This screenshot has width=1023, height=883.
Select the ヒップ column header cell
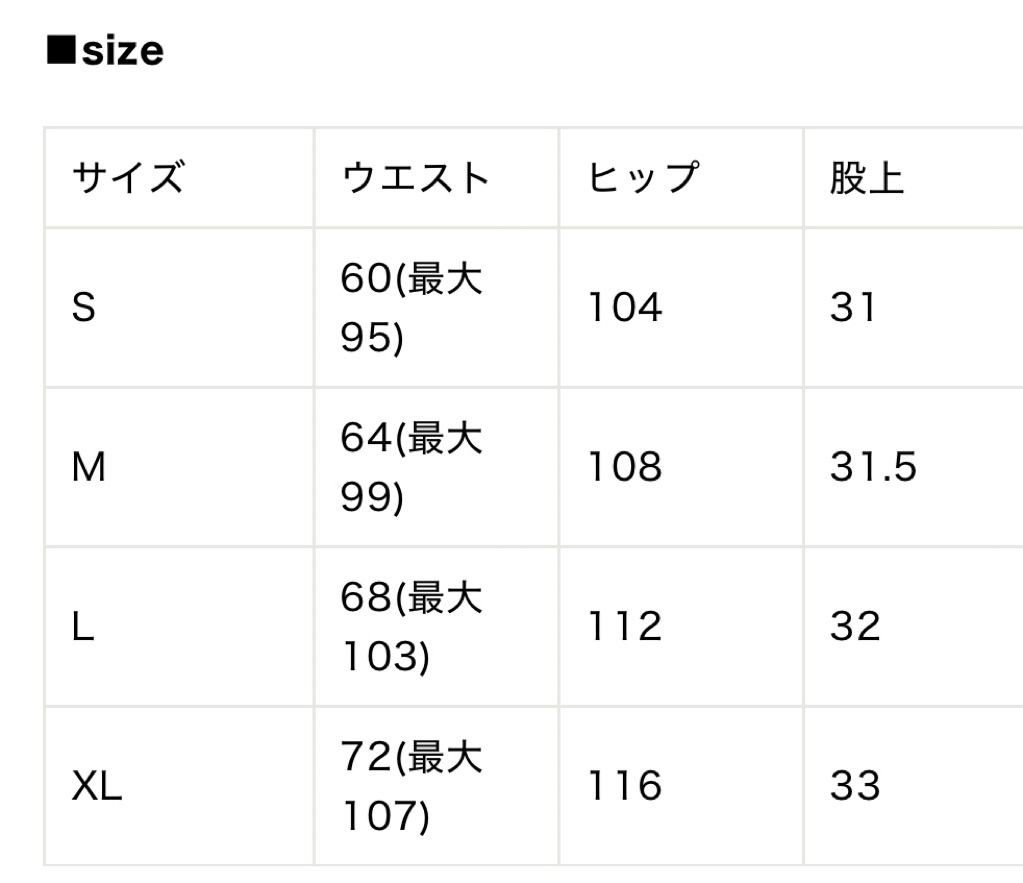click(641, 178)
